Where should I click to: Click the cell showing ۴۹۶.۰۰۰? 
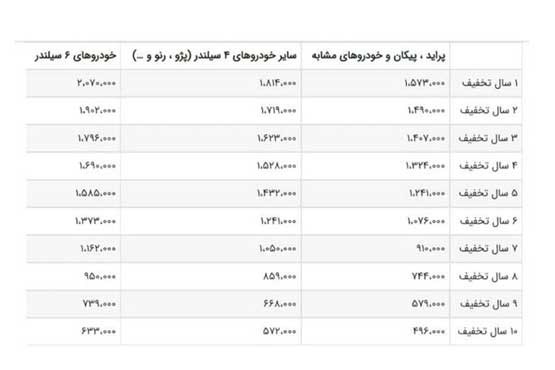[429, 331]
